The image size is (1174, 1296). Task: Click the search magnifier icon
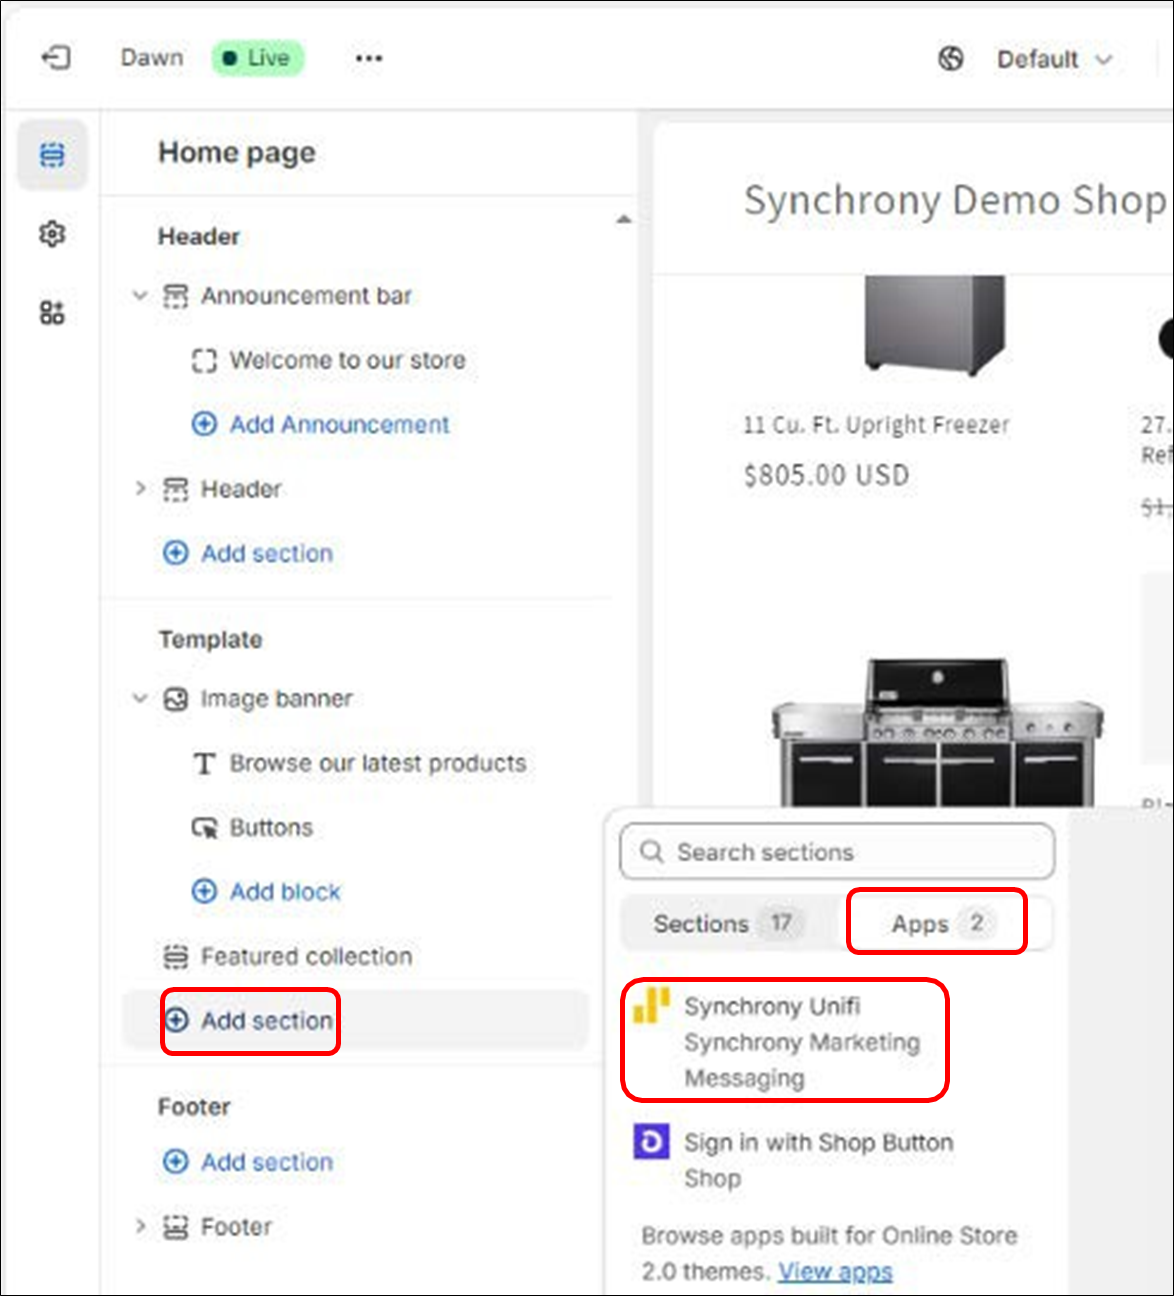click(652, 852)
